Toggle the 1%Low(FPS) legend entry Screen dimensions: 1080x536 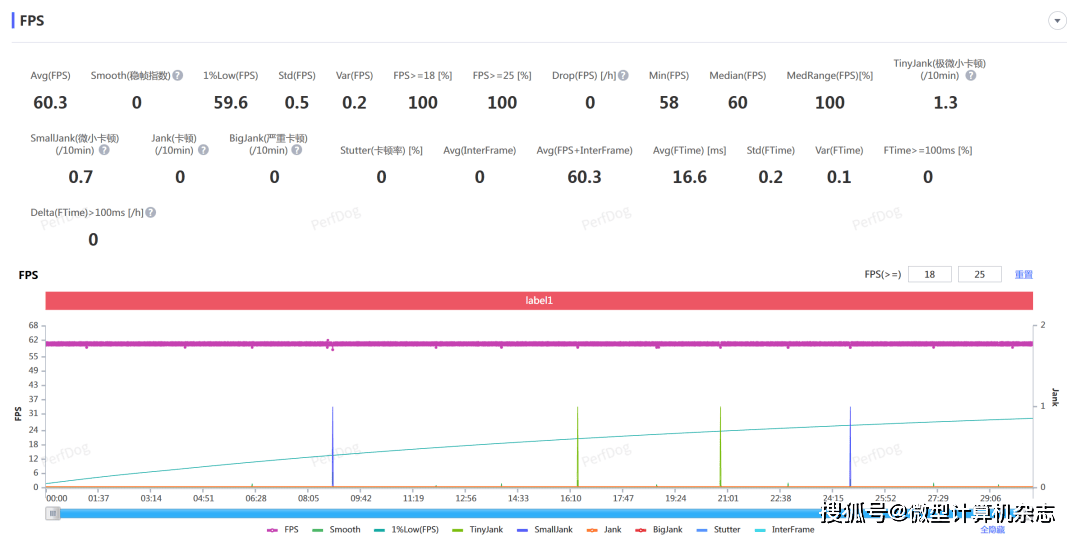pos(406,529)
